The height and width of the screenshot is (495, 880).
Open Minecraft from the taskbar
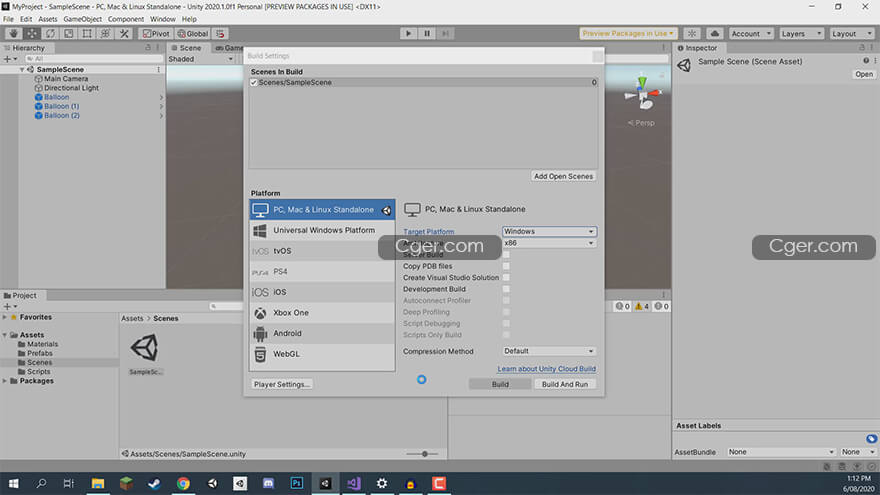[126, 483]
